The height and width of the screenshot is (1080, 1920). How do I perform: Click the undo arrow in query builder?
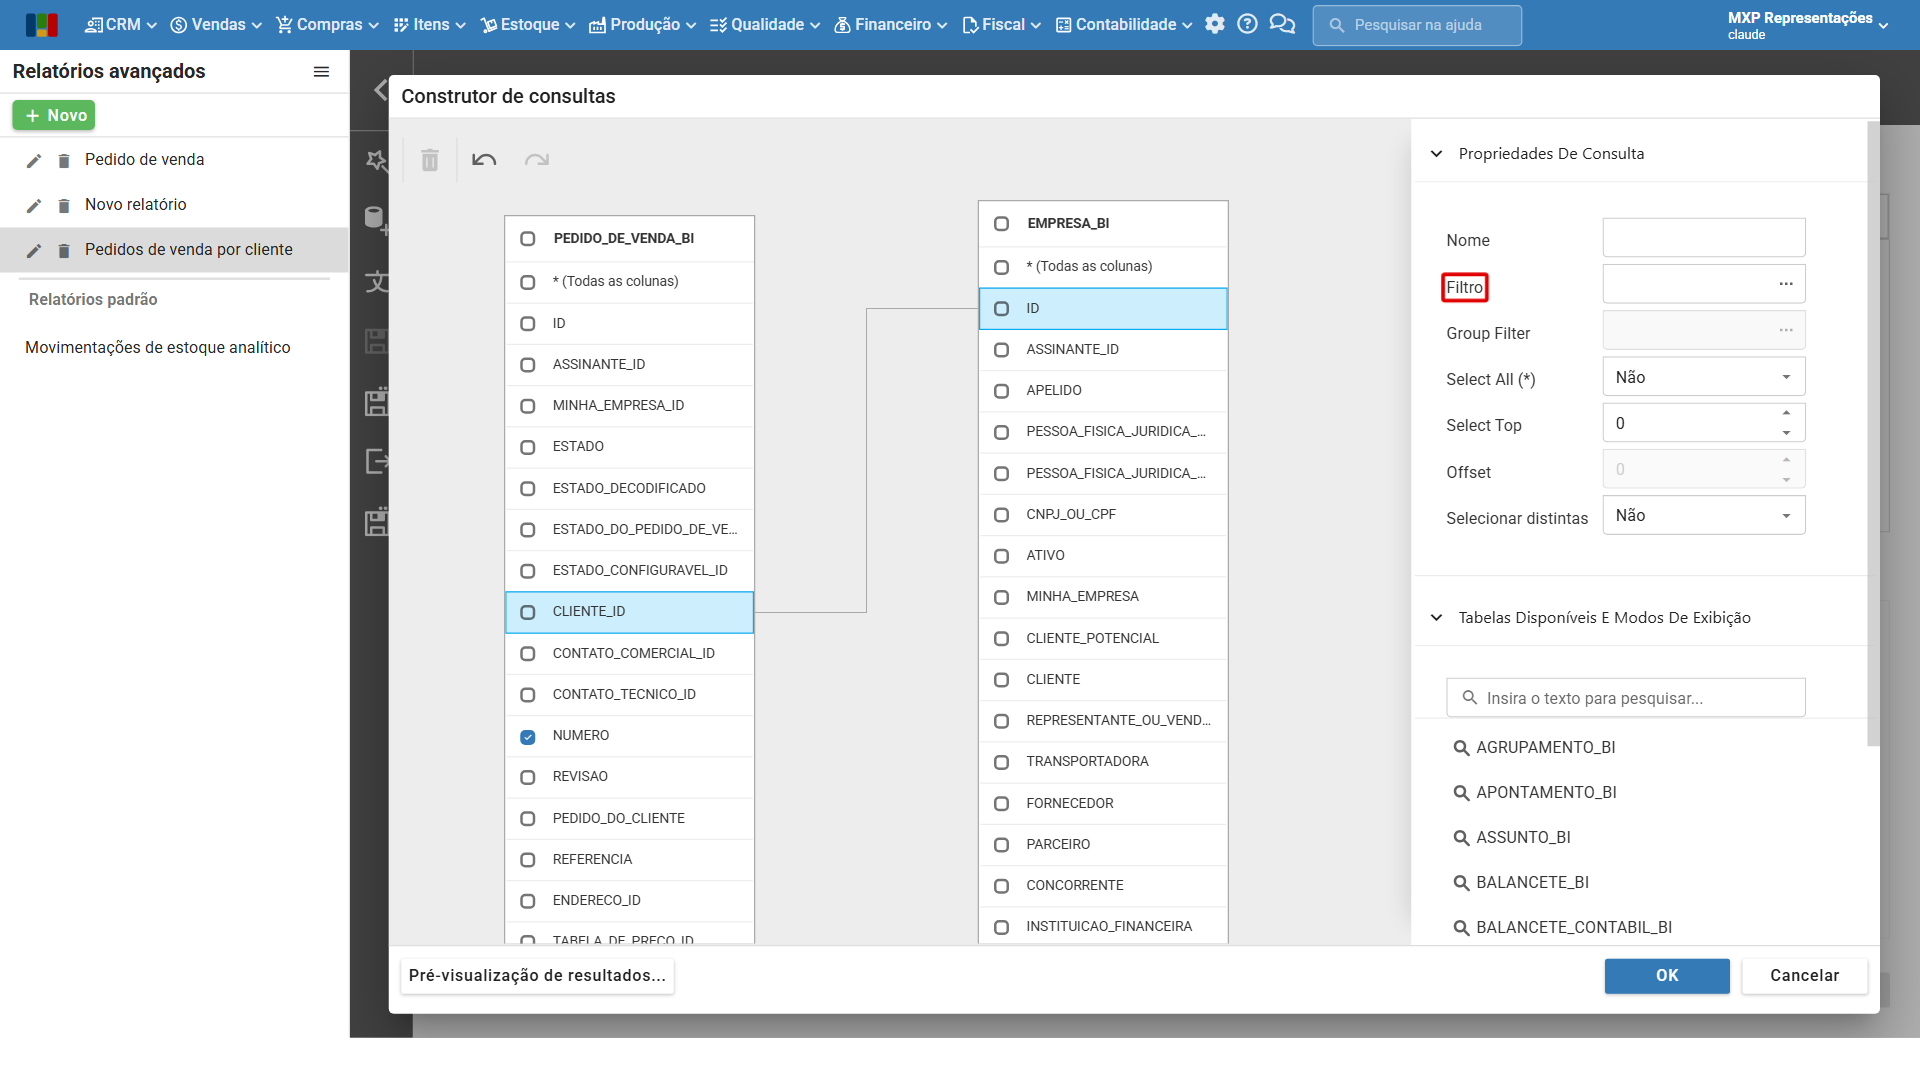tap(484, 160)
